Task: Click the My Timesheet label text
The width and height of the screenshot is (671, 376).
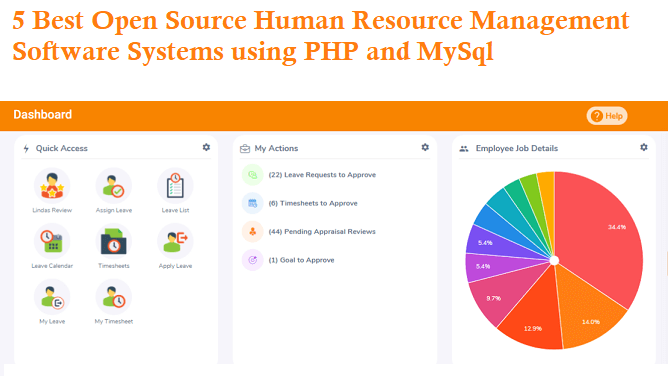Action: point(114,321)
